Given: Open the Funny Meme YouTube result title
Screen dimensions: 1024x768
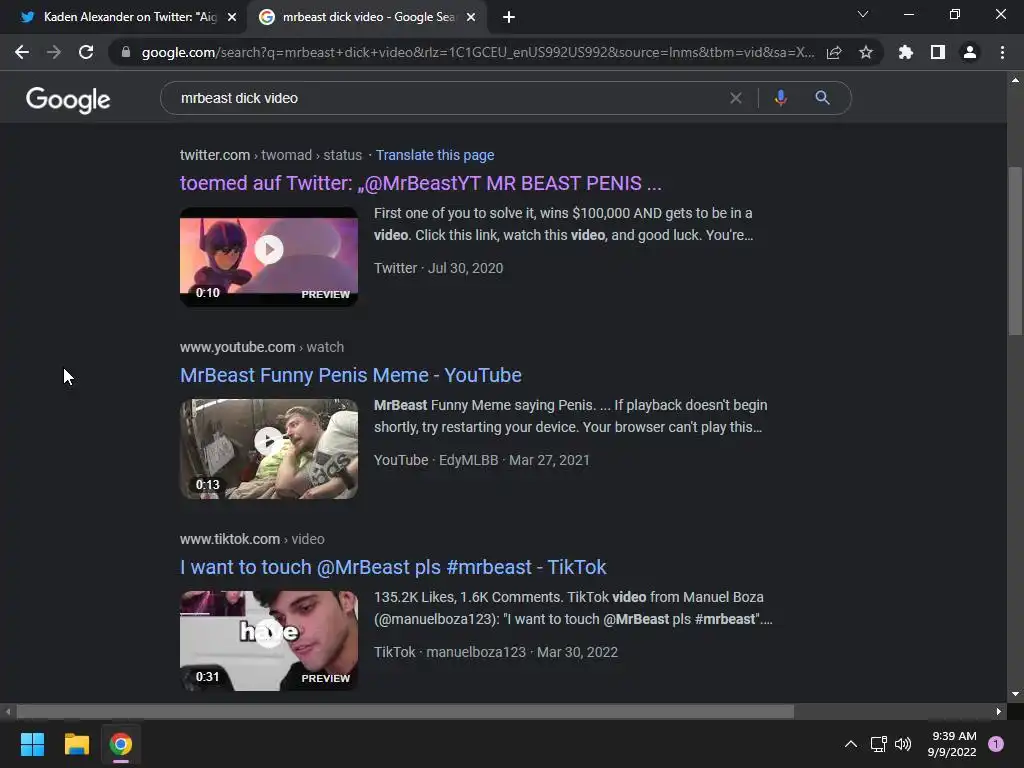Looking at the screenshot, I should tap(351, 375).
